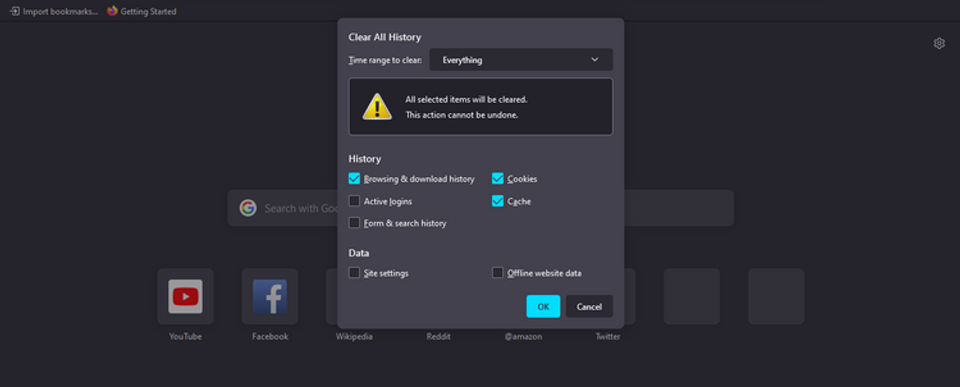
Task: Uncheck the Cache checkbox
Action: click(498, 201)
